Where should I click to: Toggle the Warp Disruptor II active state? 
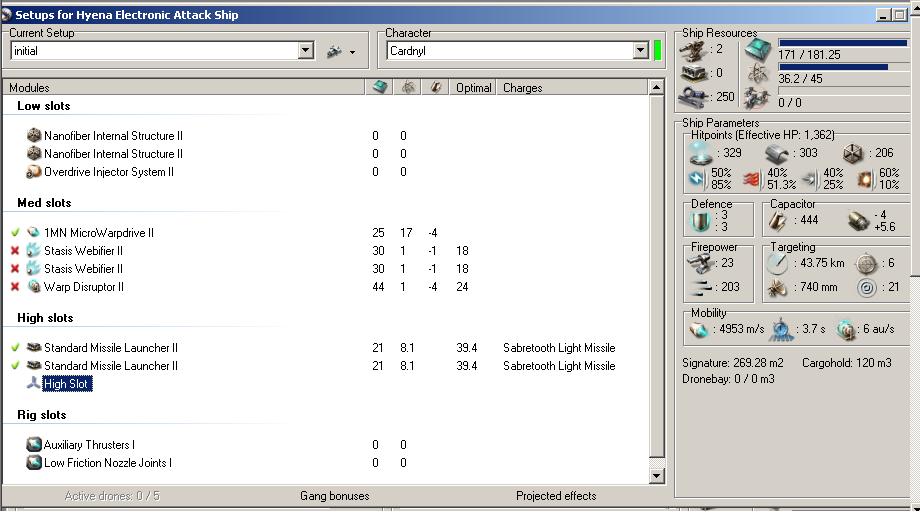click(15, 287)
